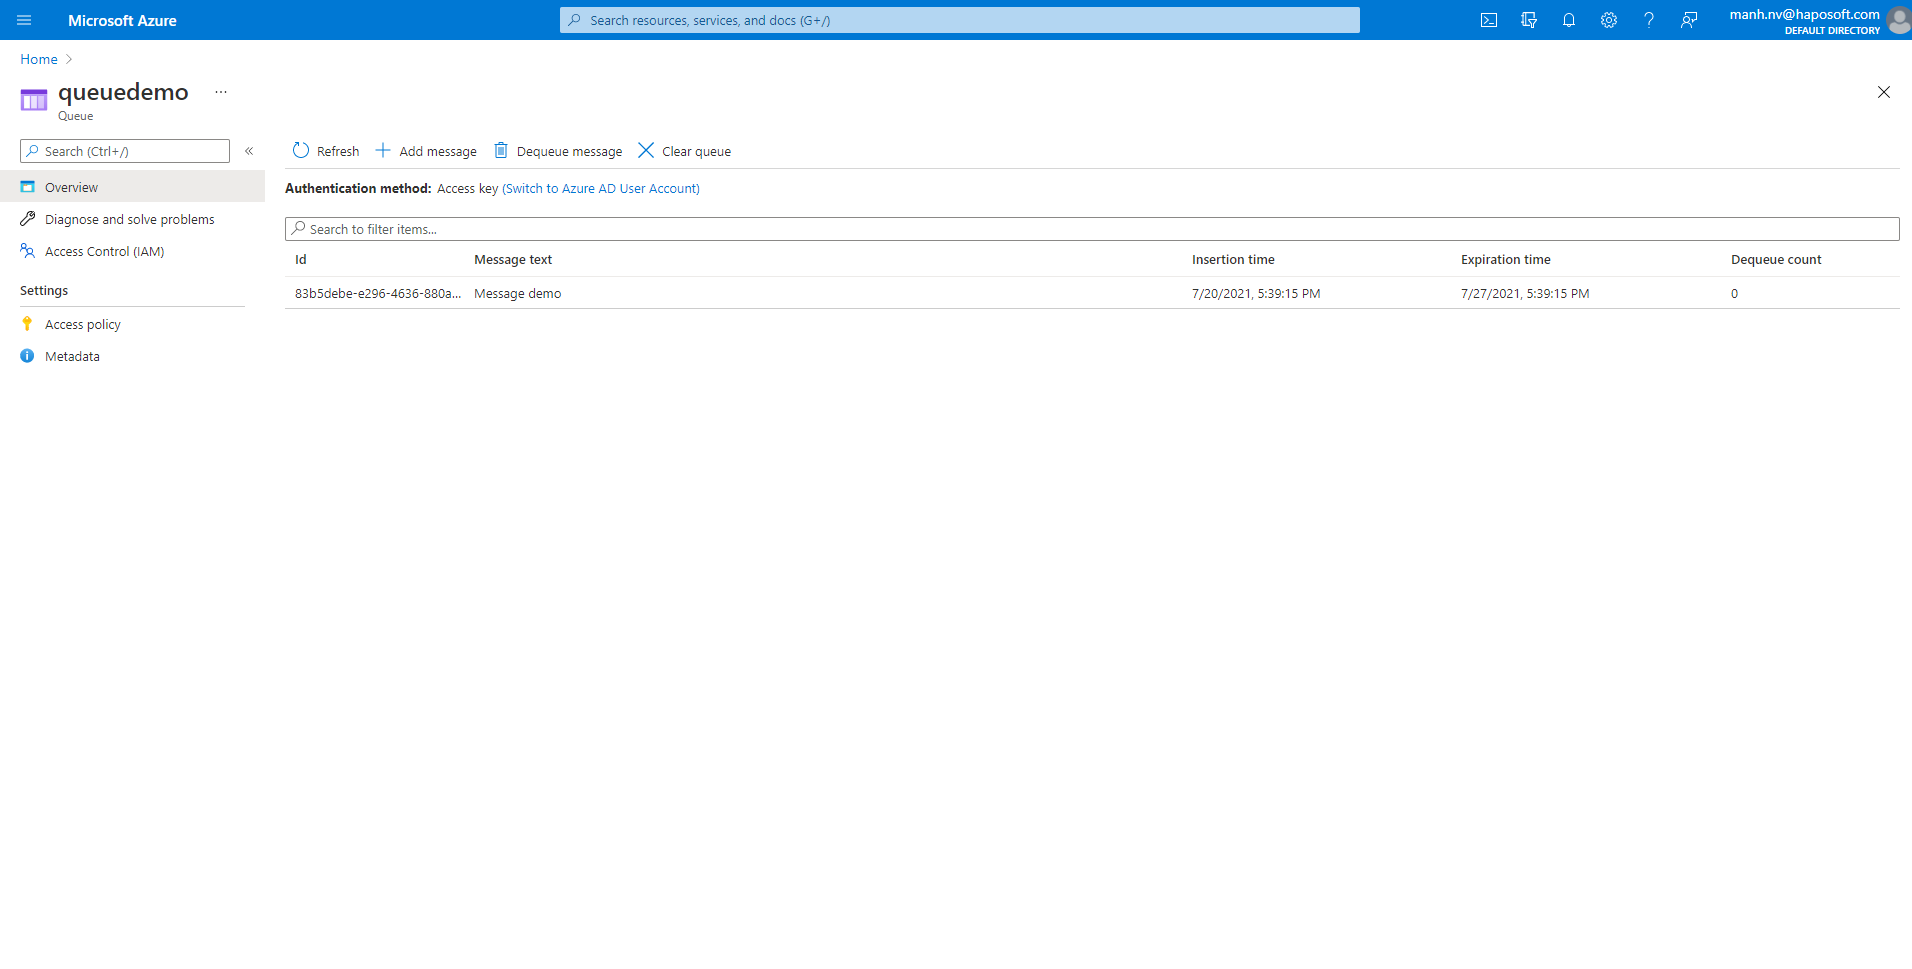This screenshot has height=969, width=1912.
Task: Open portal settings gear
Action: 1609,20
